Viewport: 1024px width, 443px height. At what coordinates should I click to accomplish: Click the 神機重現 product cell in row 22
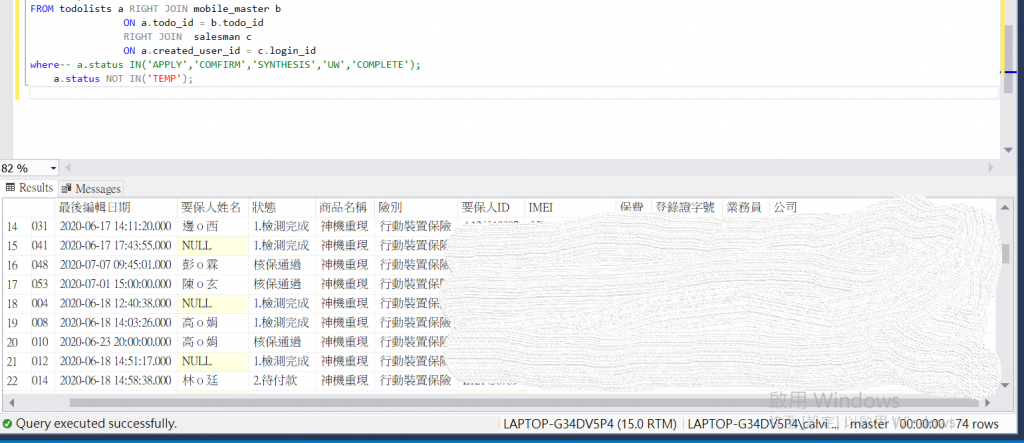[345, 381]
